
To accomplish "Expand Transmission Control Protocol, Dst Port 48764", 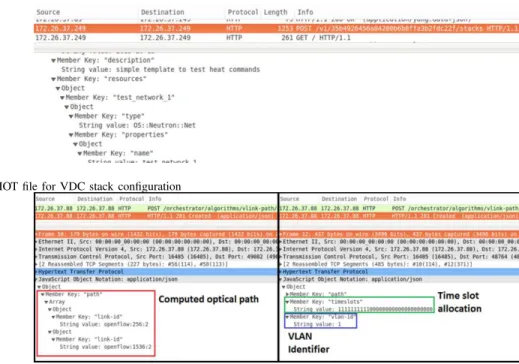I will (x=281, y=257).
